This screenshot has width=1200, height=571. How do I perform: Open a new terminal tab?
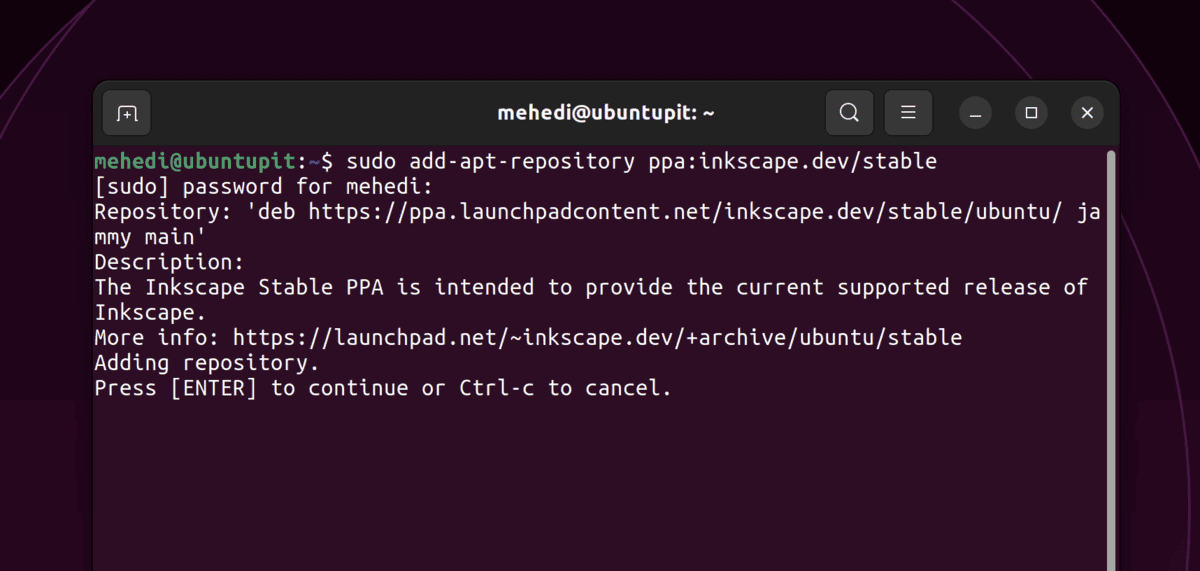tap(127, 113)
